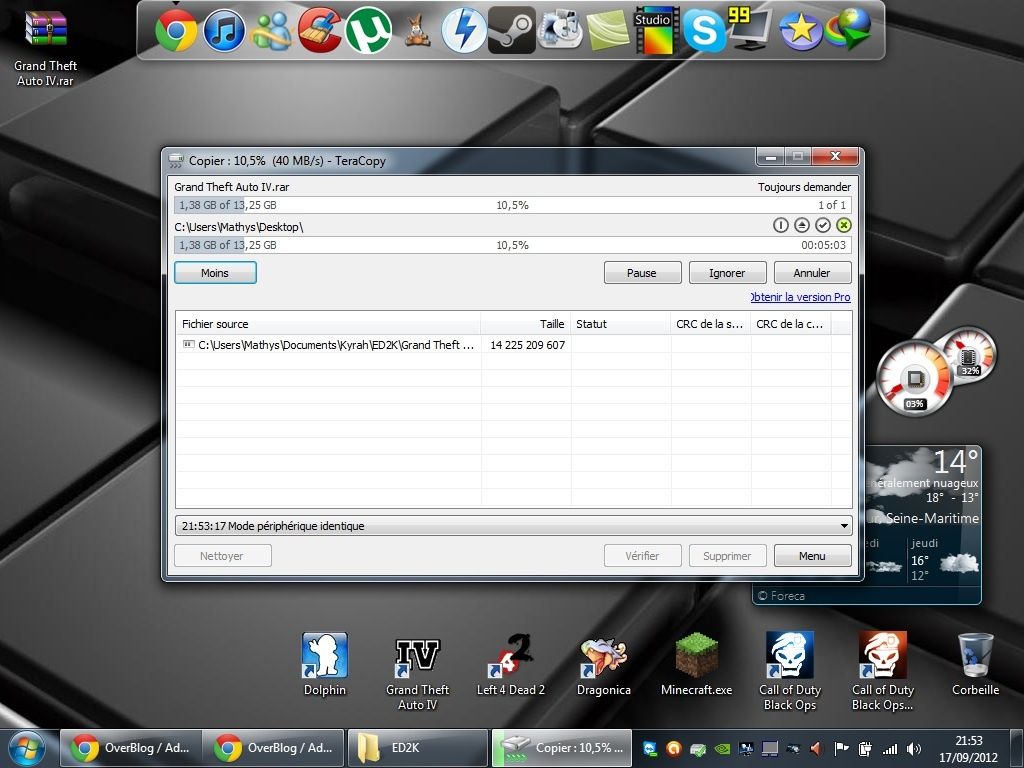
Task: Click the power plug tray icon
Action: click(x=866, y=749)
